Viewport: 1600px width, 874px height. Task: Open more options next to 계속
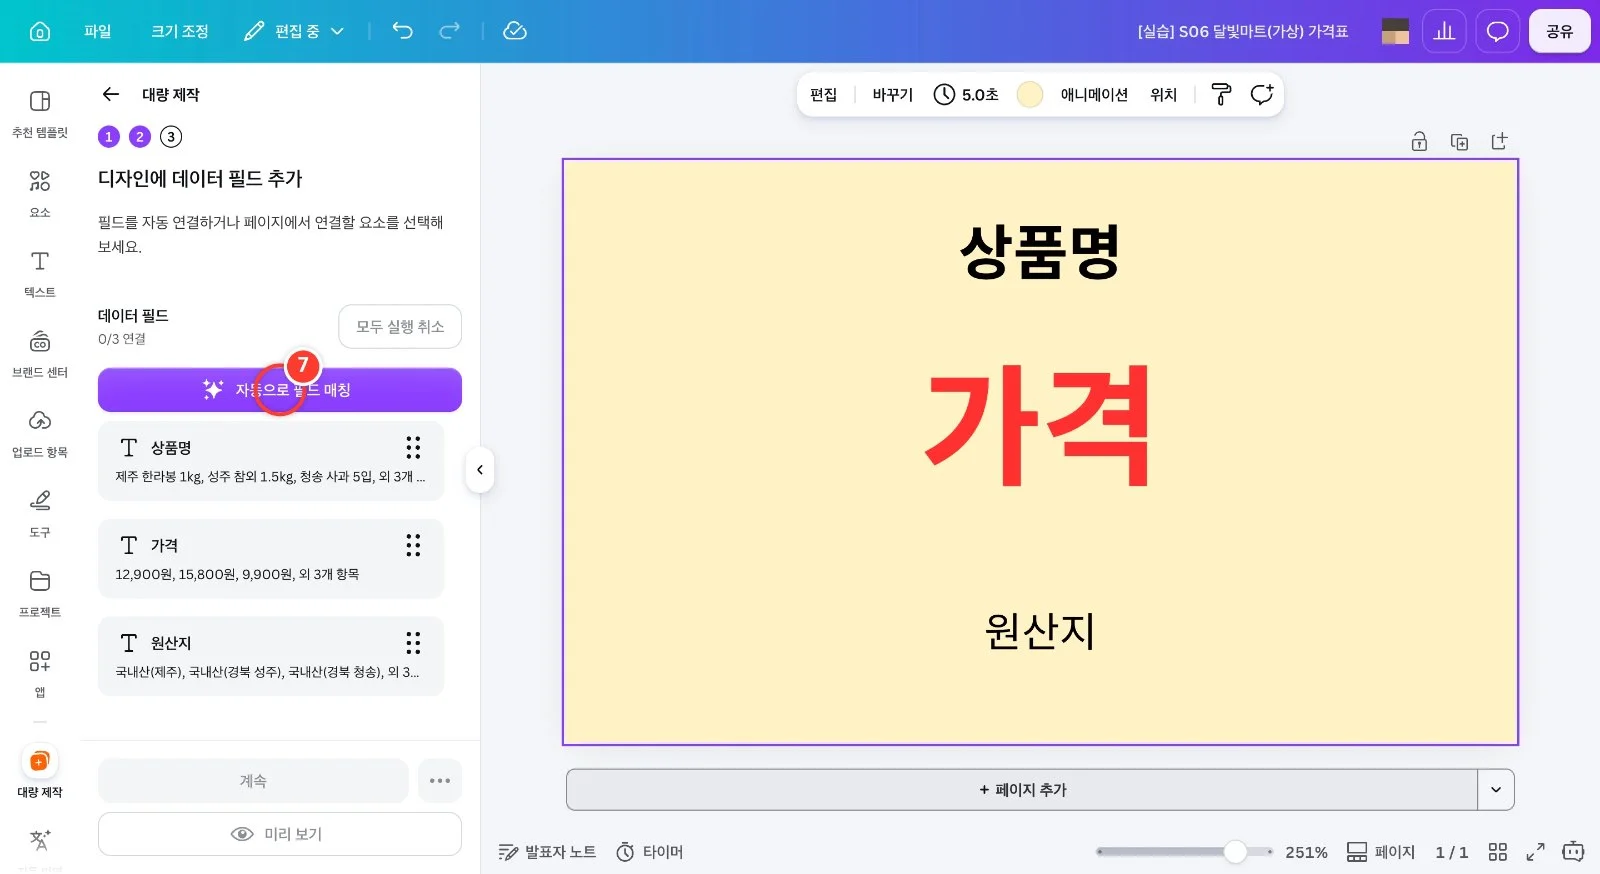(x=440, y=781)
